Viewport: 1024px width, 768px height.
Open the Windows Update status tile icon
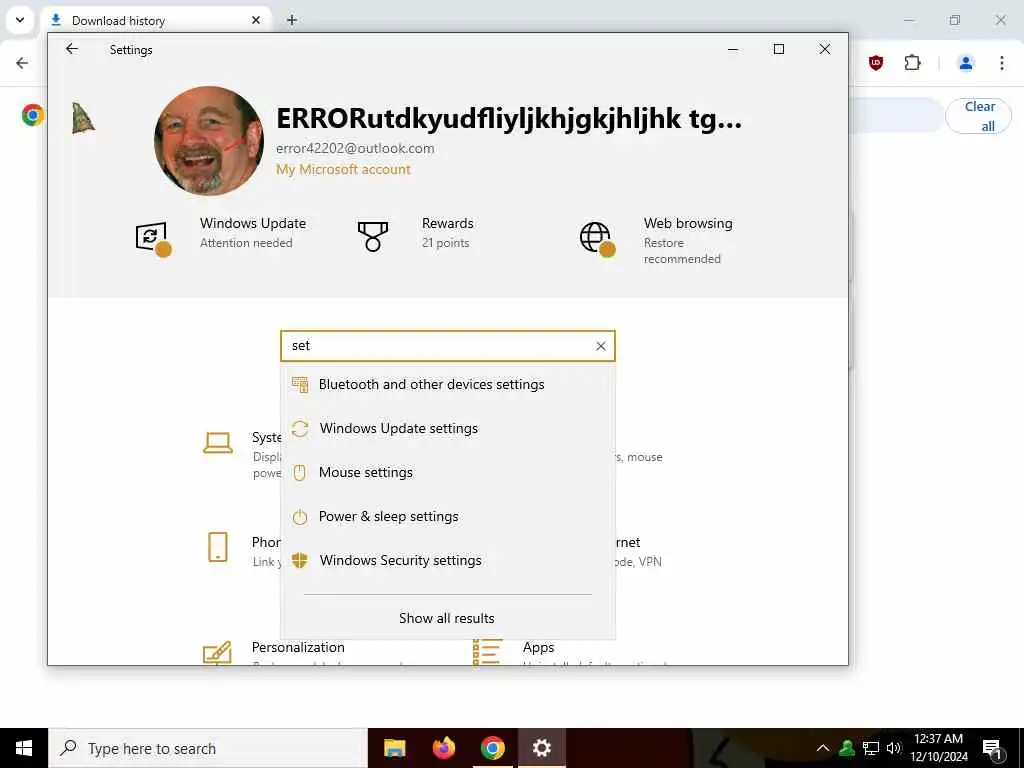(153, 238)
